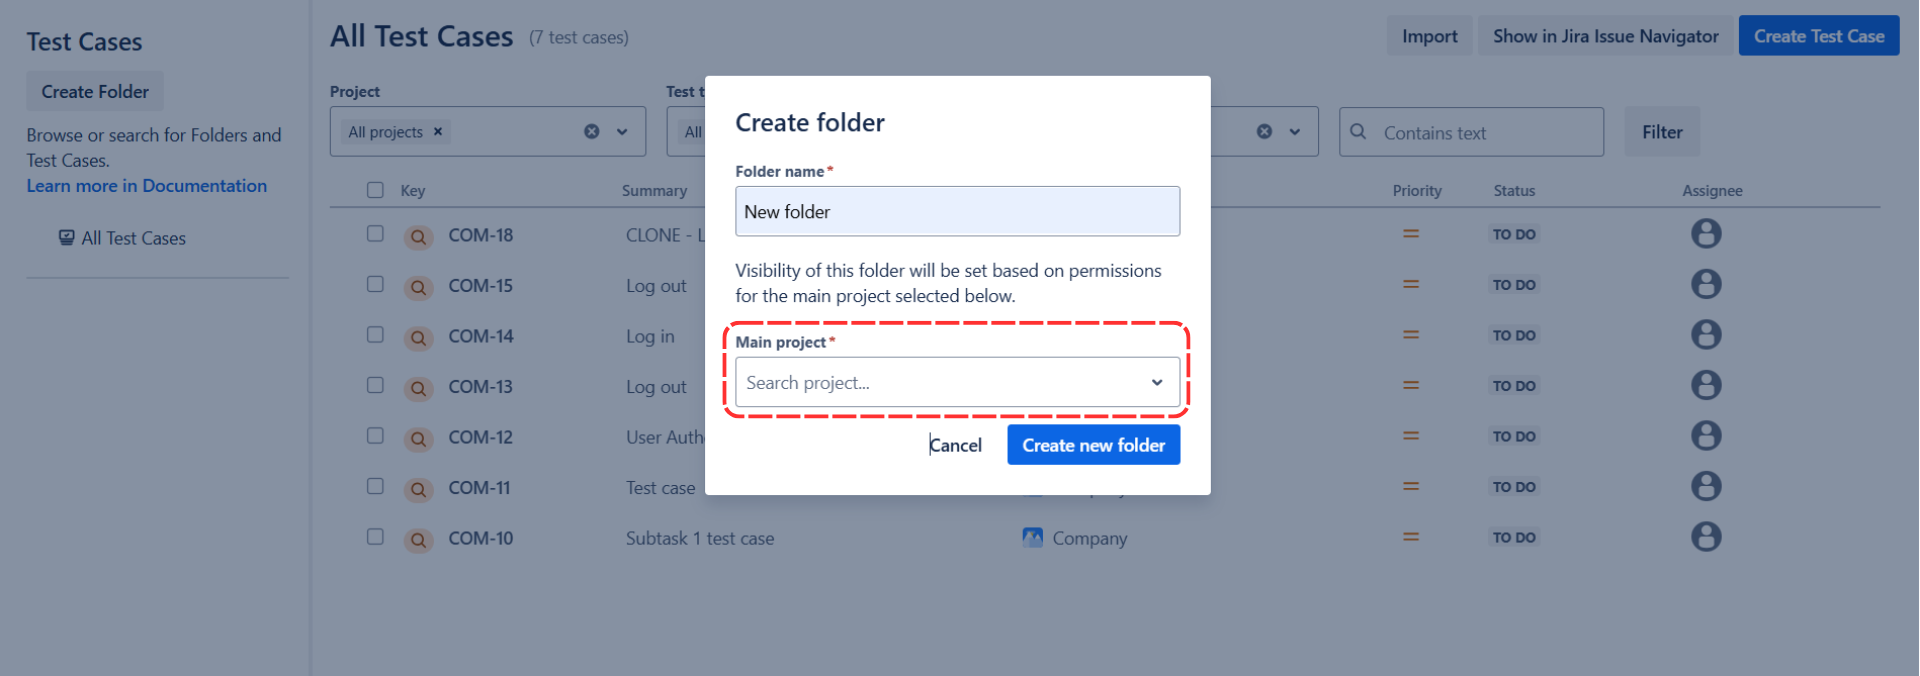Open Learn more in Documentation link

147,186
